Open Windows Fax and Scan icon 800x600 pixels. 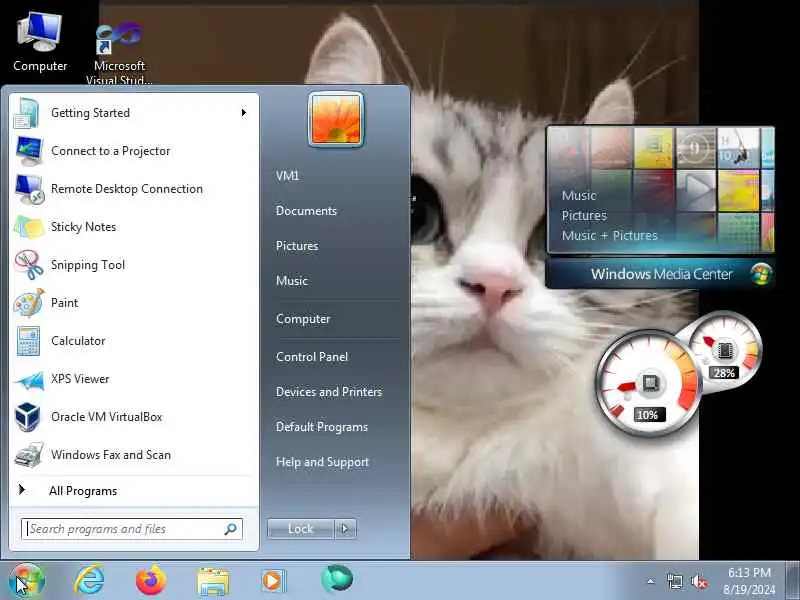pos(29,455)
